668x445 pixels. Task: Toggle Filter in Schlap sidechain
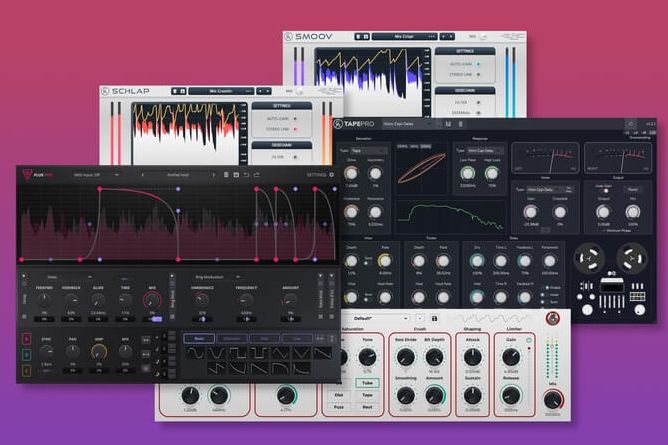[295, 157]
